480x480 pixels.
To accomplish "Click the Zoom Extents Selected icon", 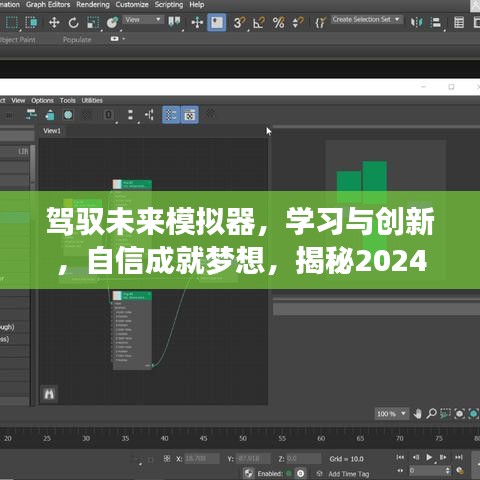I will pyautogui.click(x=473, y=414).
